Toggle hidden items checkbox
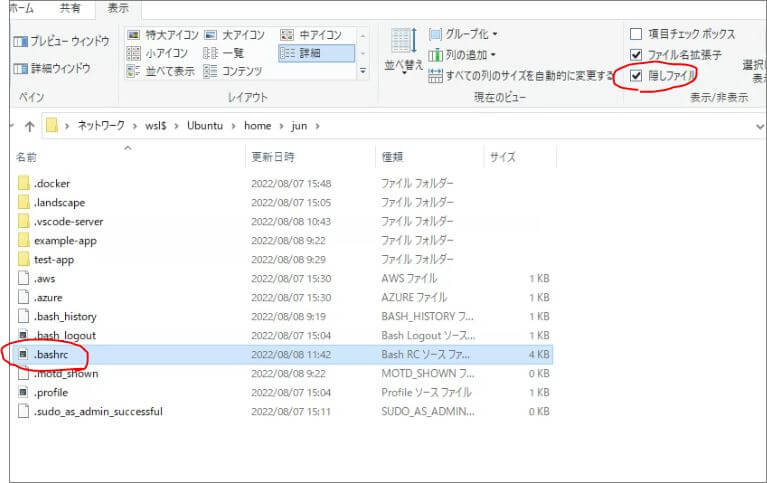The width and height of the screenshot is (767, 483). tap(636, 75)
